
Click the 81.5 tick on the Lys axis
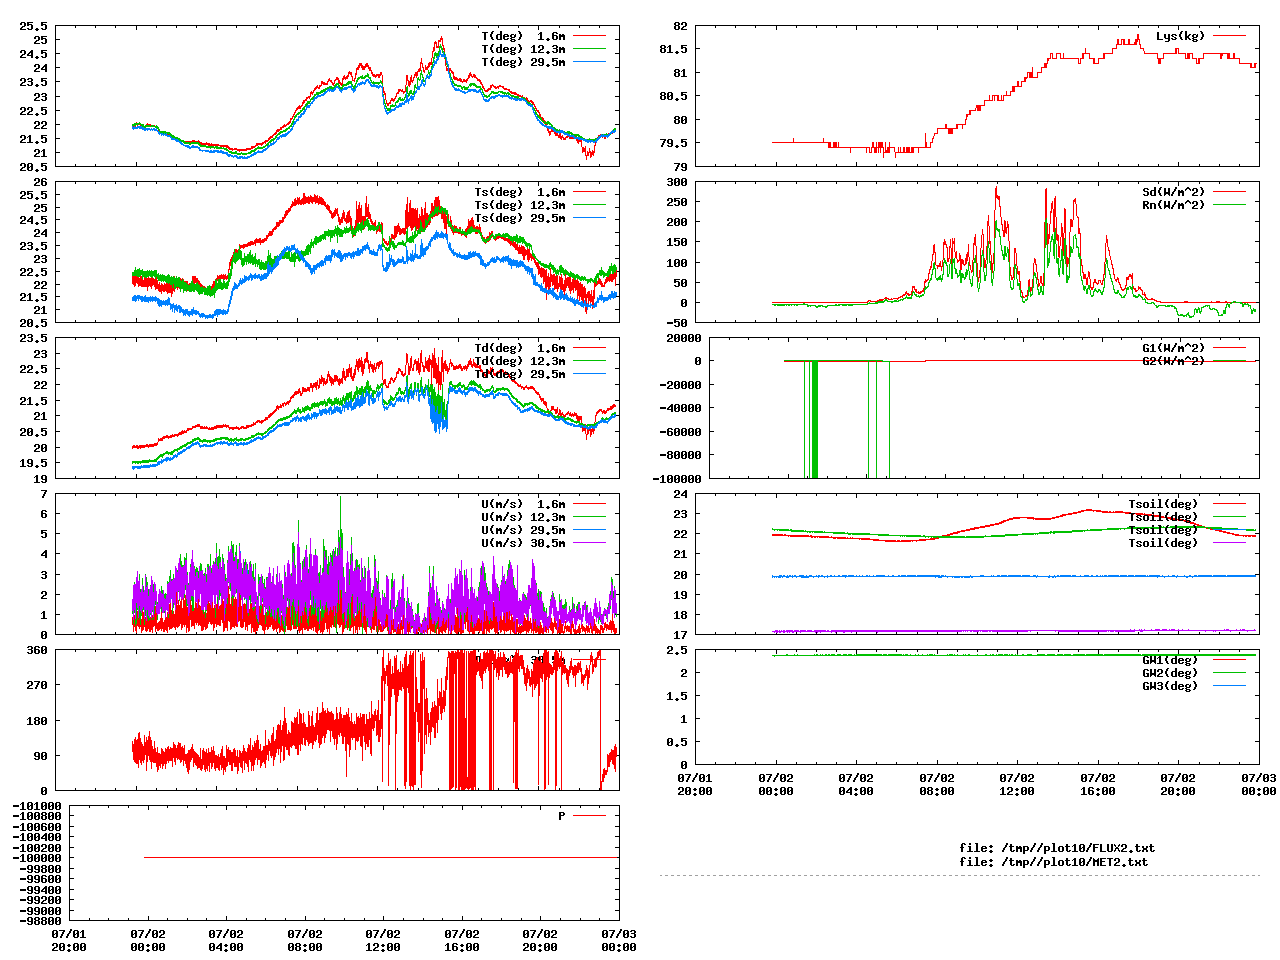pos(674,49)
